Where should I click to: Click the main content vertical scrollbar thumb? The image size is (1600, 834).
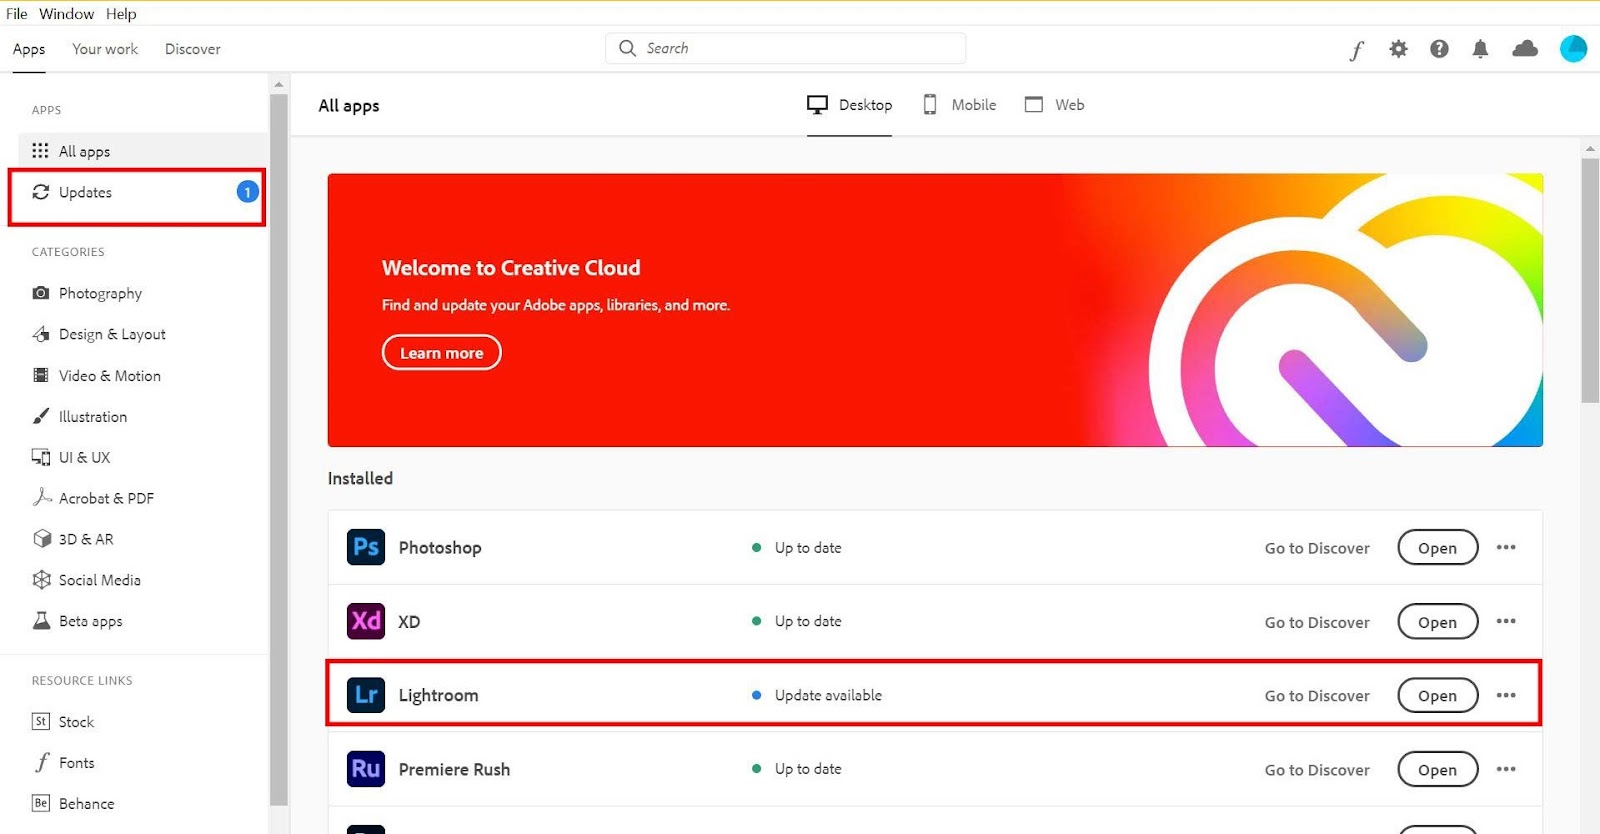[1590, 280]
